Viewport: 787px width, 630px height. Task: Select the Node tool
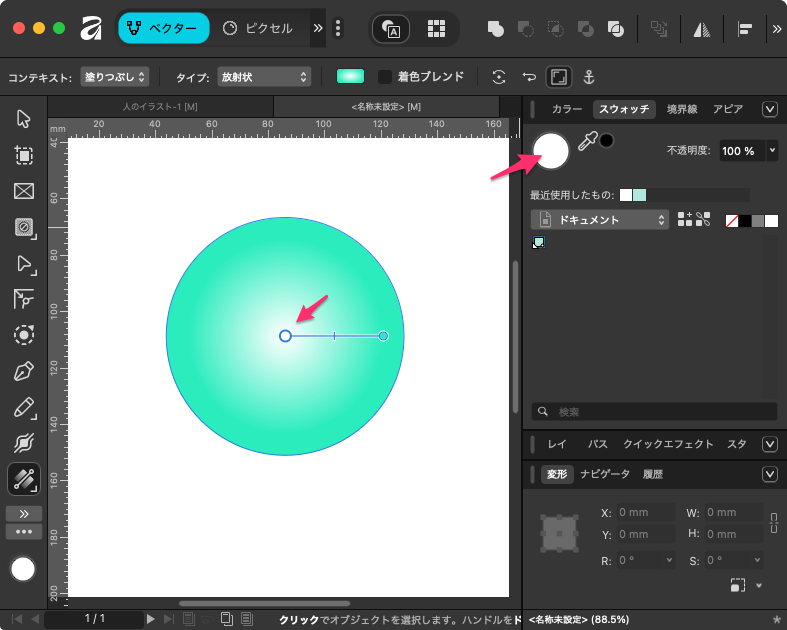[x=24, y=264]
